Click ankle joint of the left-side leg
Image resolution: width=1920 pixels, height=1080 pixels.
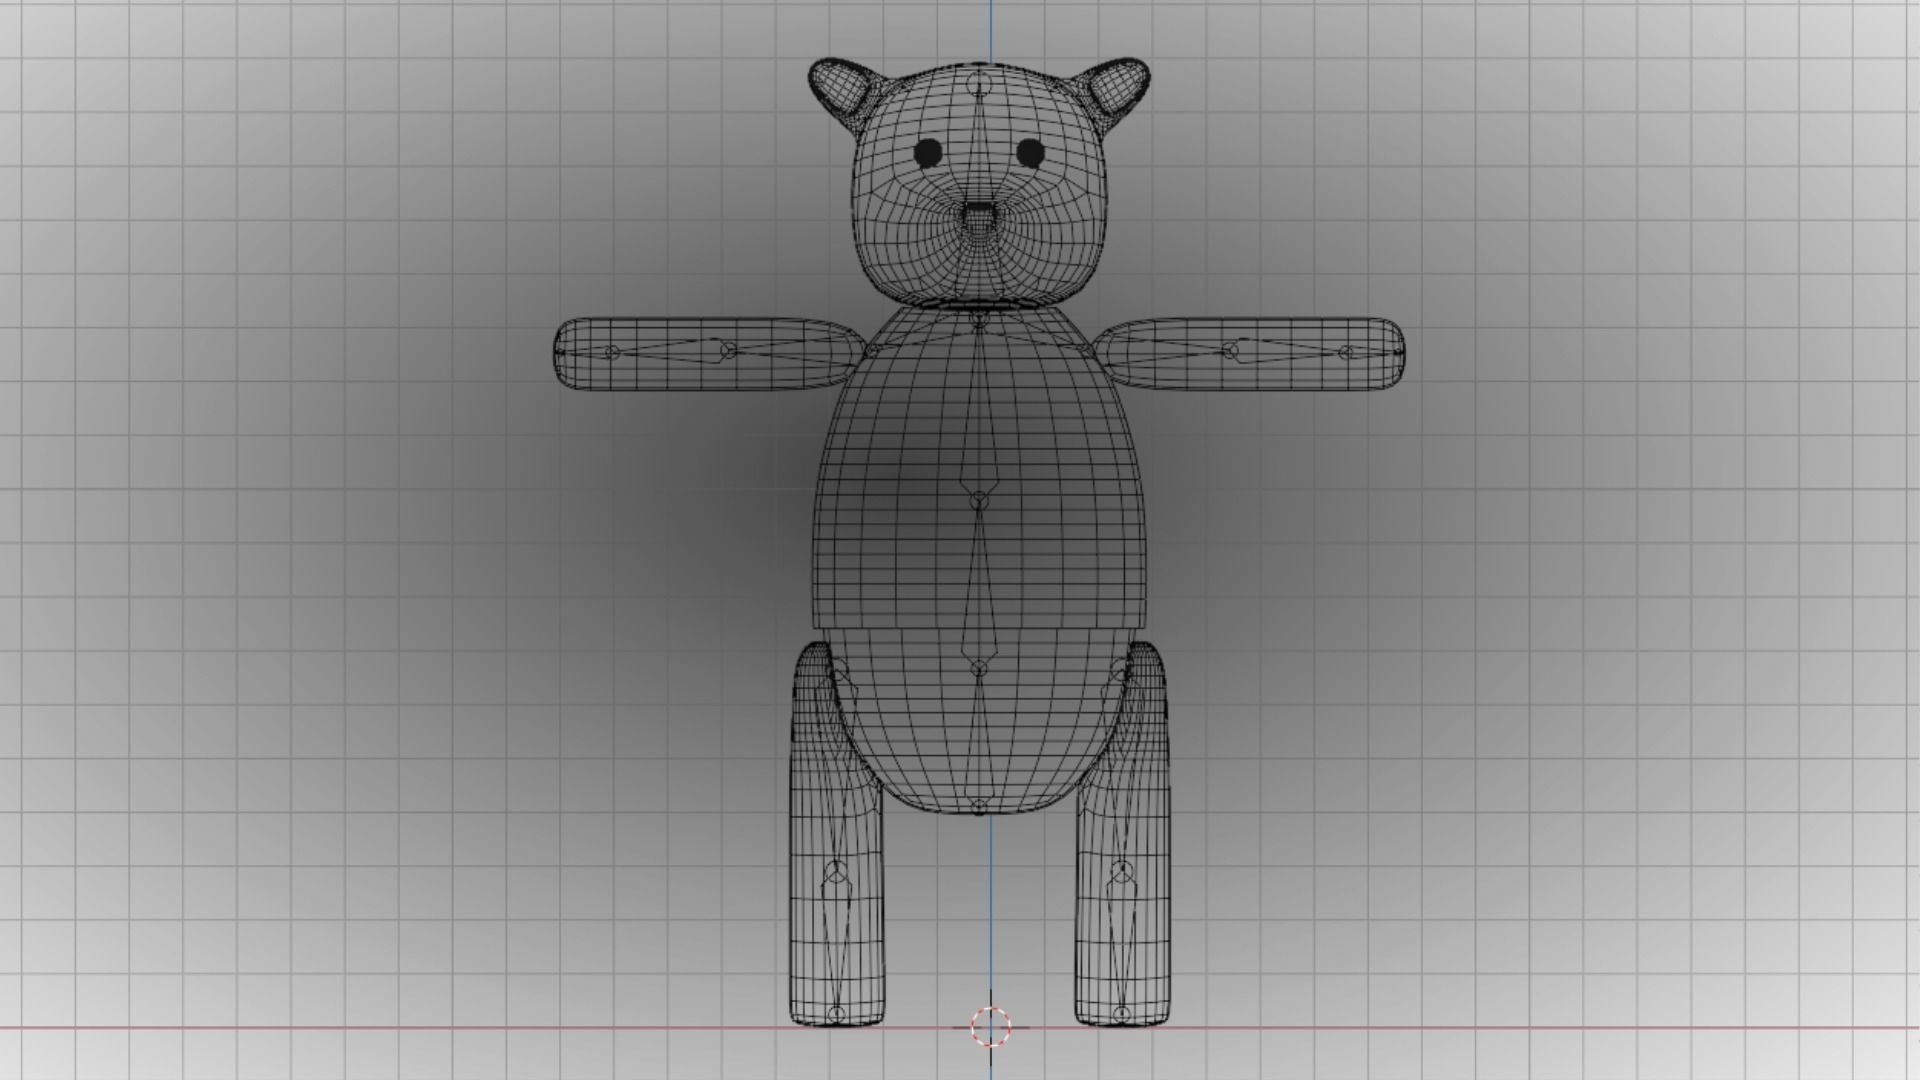tap(836, 1015)
